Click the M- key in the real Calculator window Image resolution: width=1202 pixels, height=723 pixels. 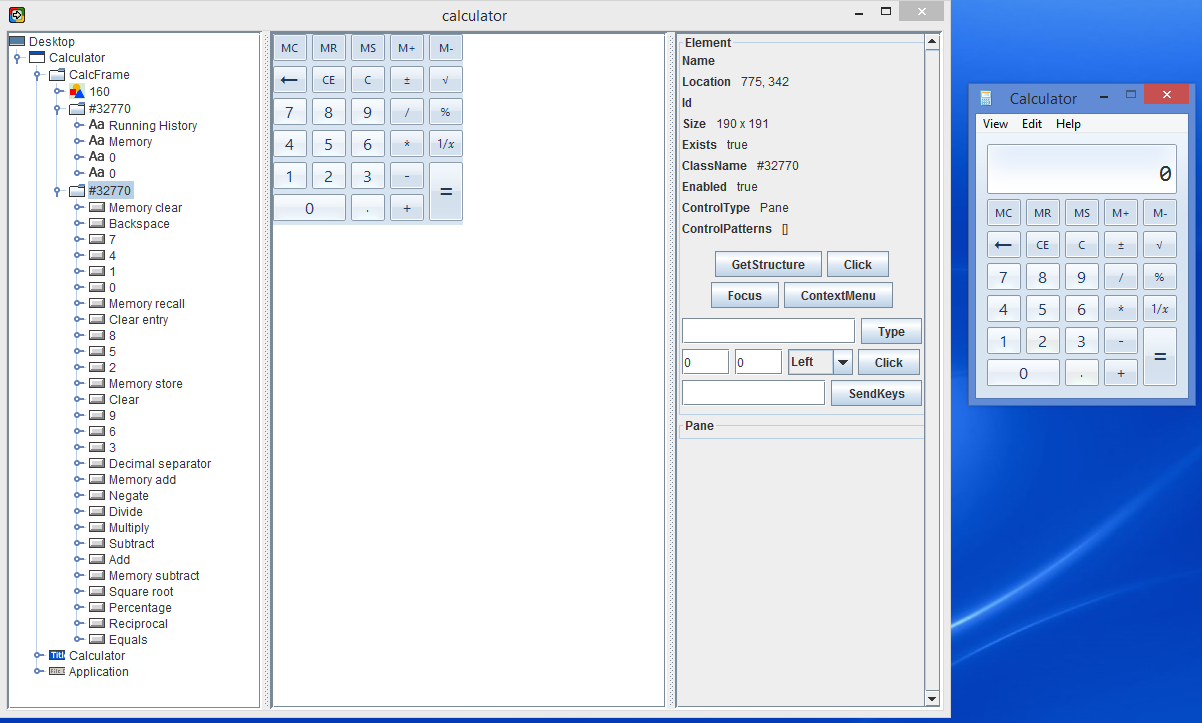pos(1159,212)
